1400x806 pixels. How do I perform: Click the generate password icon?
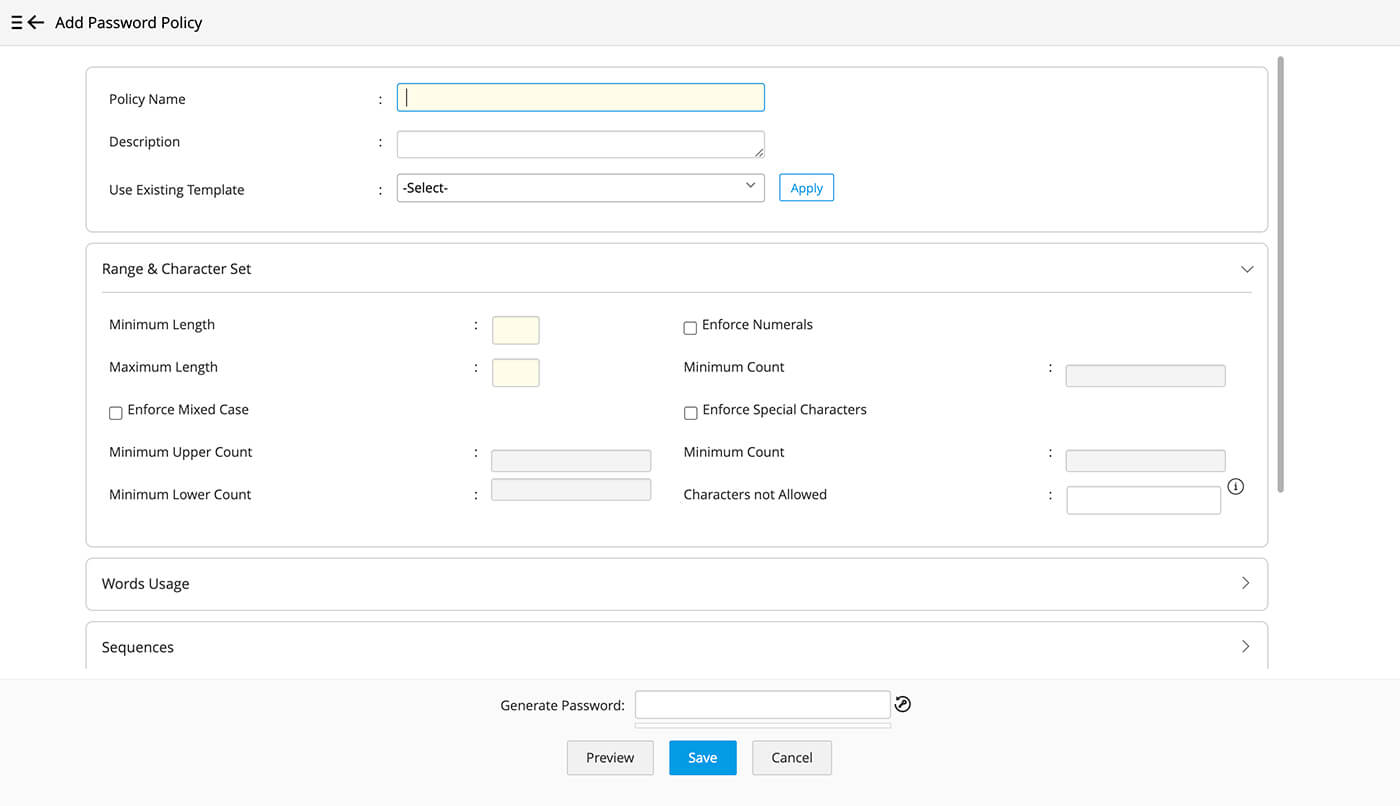point(902,704)
